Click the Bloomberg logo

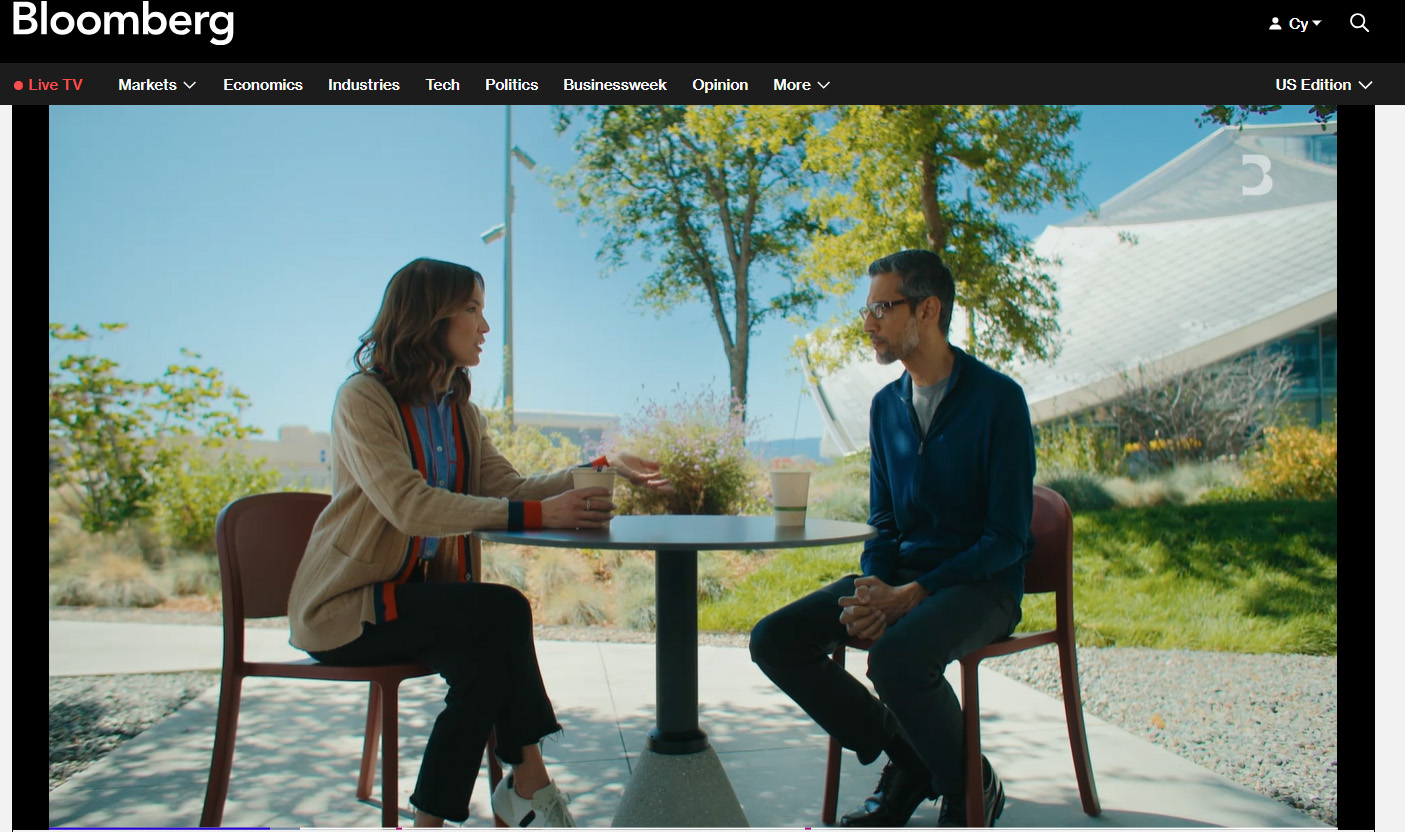[x=123, y=22]
